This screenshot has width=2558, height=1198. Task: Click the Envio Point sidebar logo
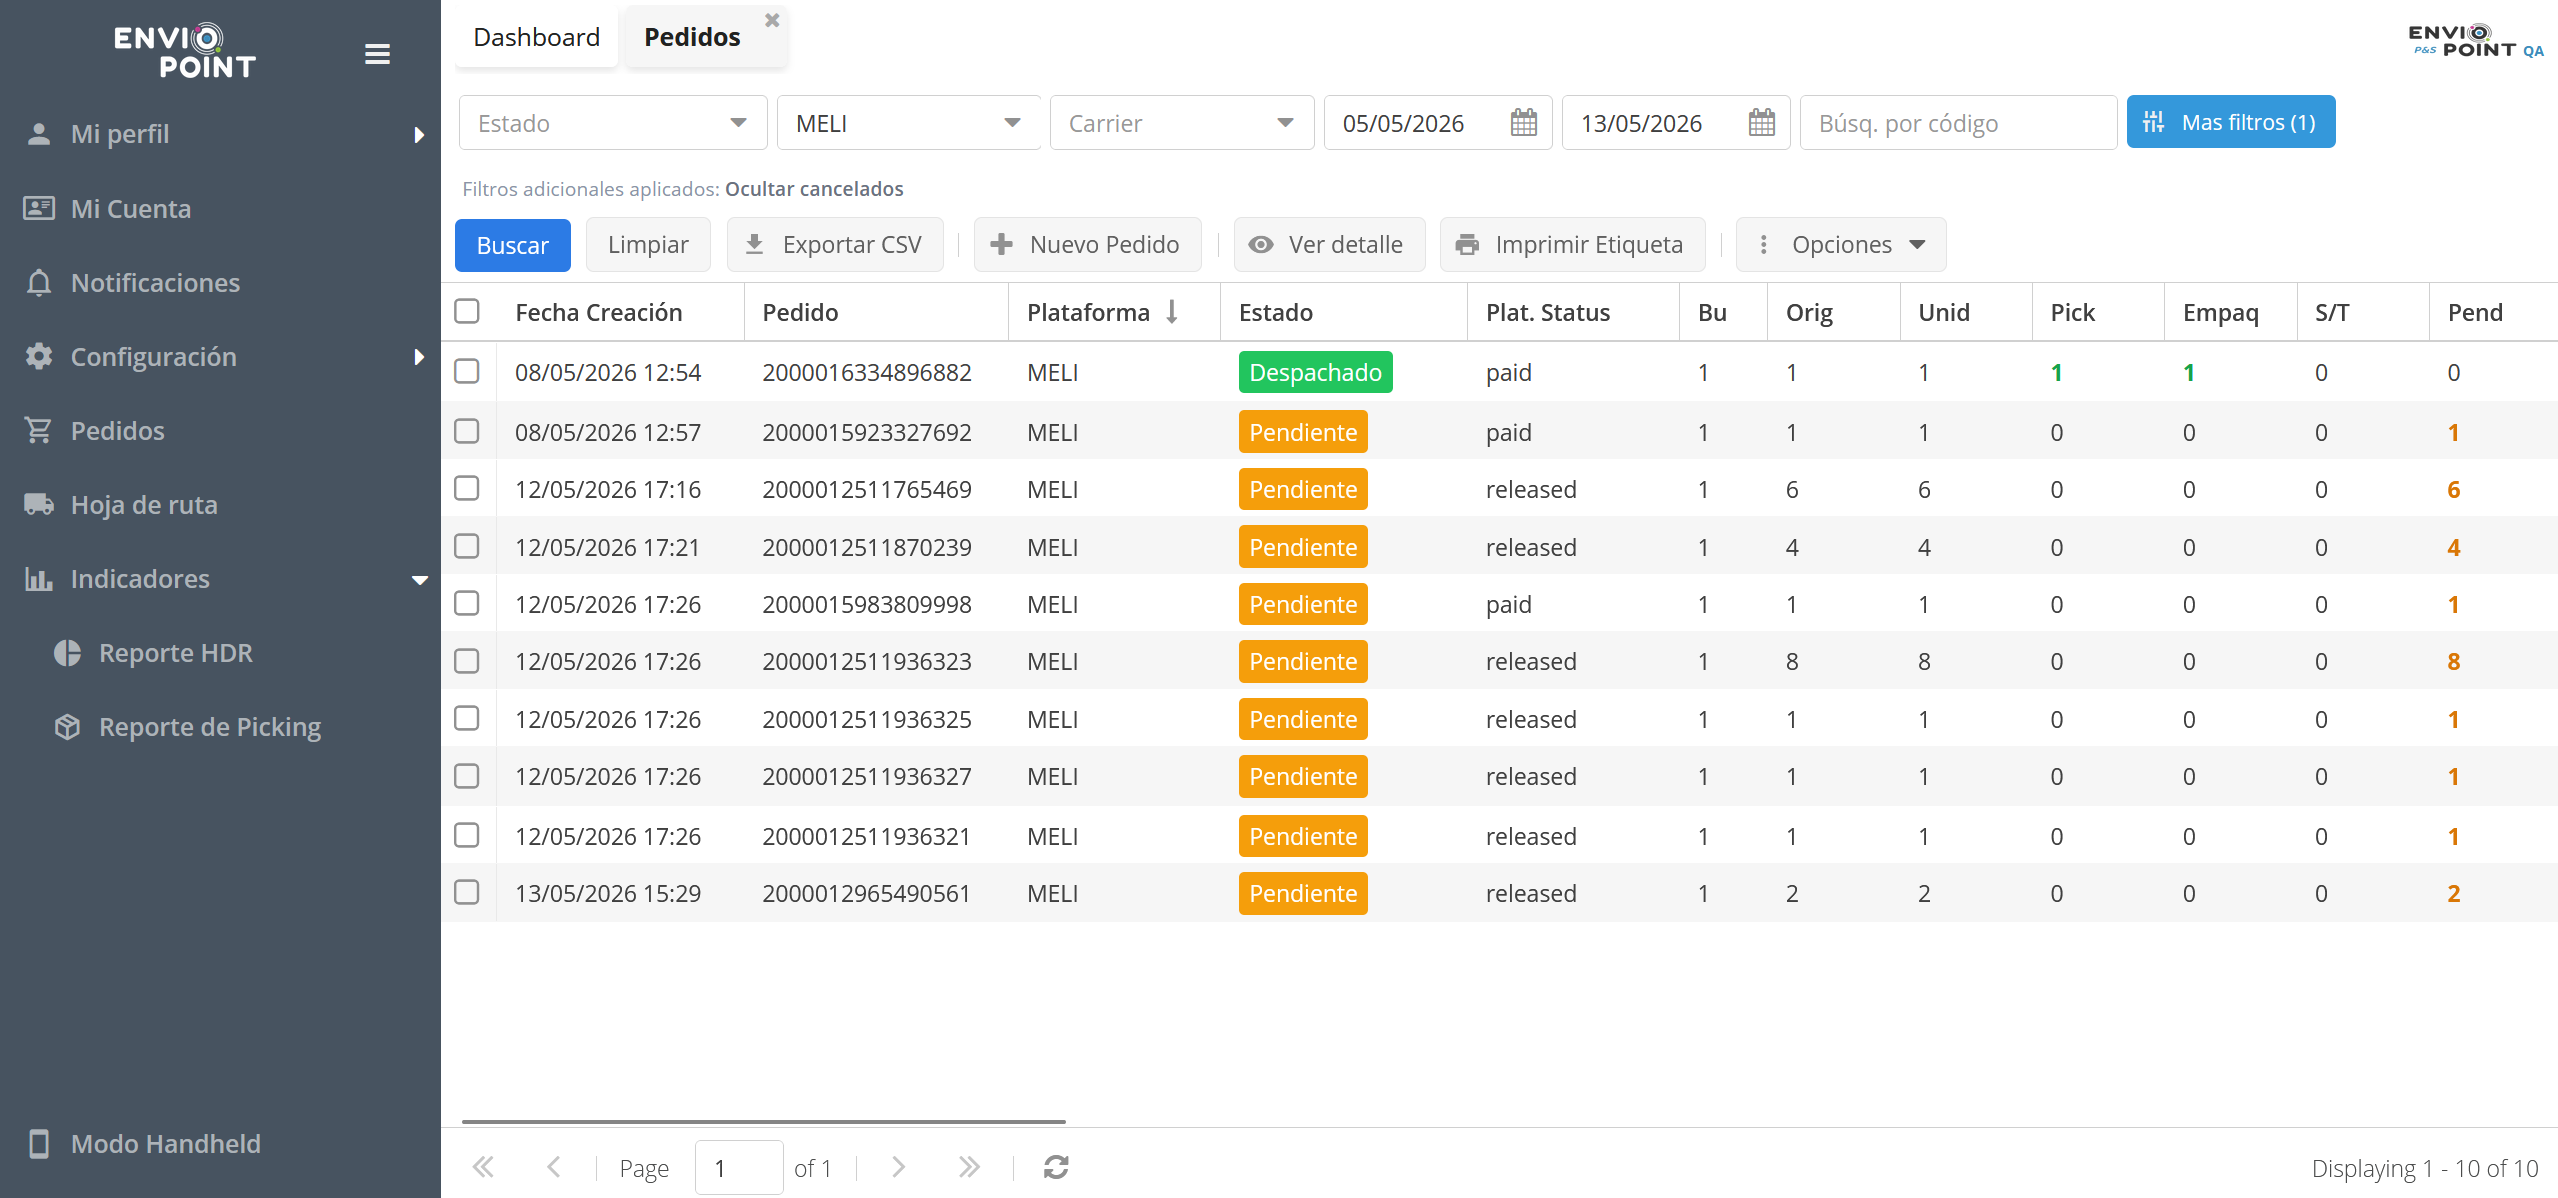coord(185,51)
